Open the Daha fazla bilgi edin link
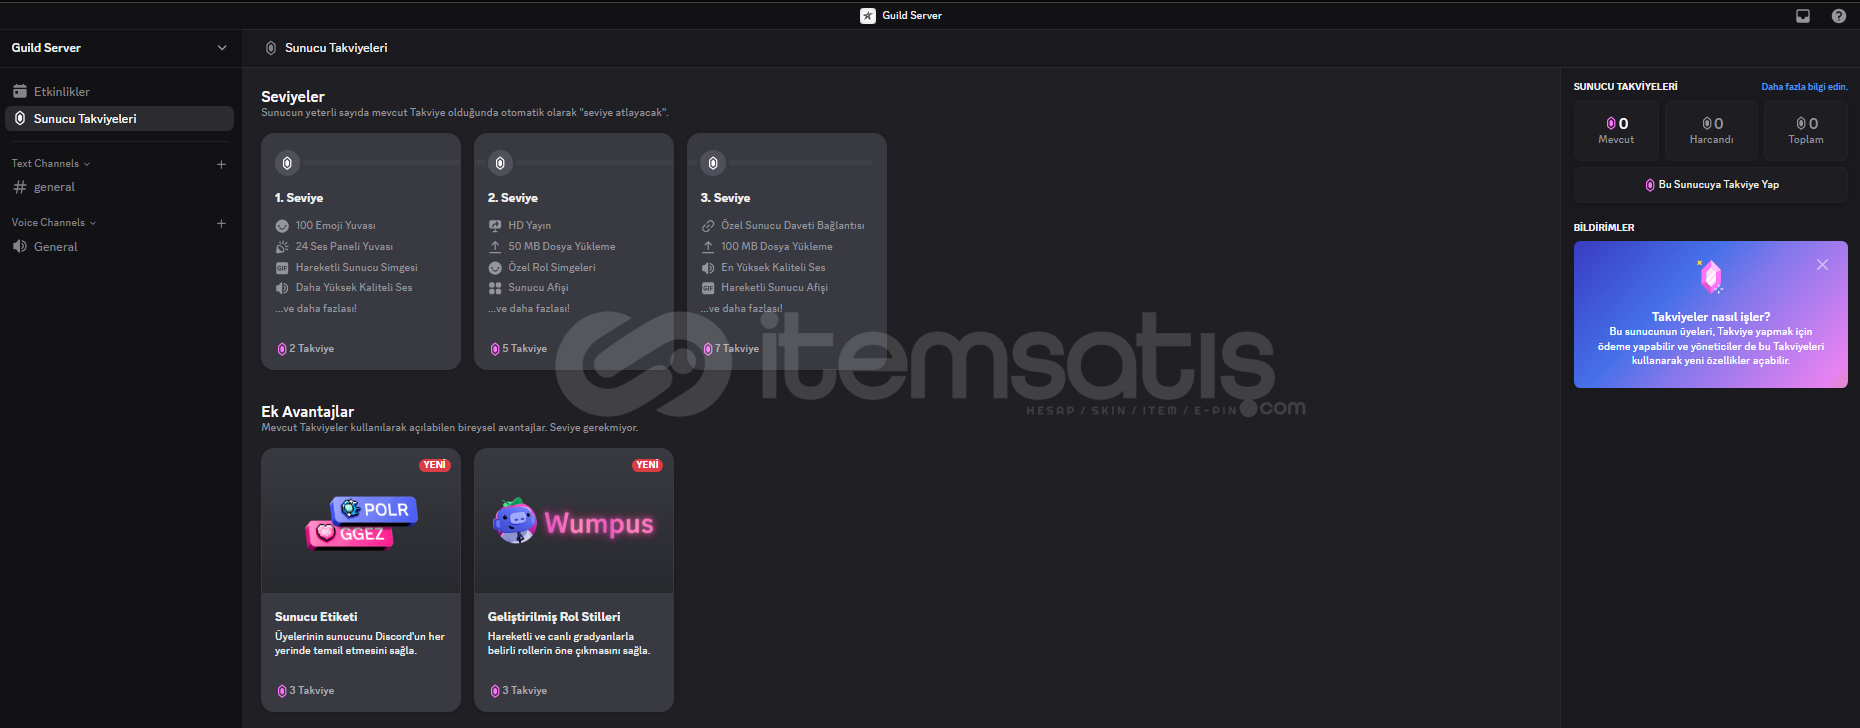Image resolution: width=1860 pixels, height=728 pixels. click(1804, 87)
